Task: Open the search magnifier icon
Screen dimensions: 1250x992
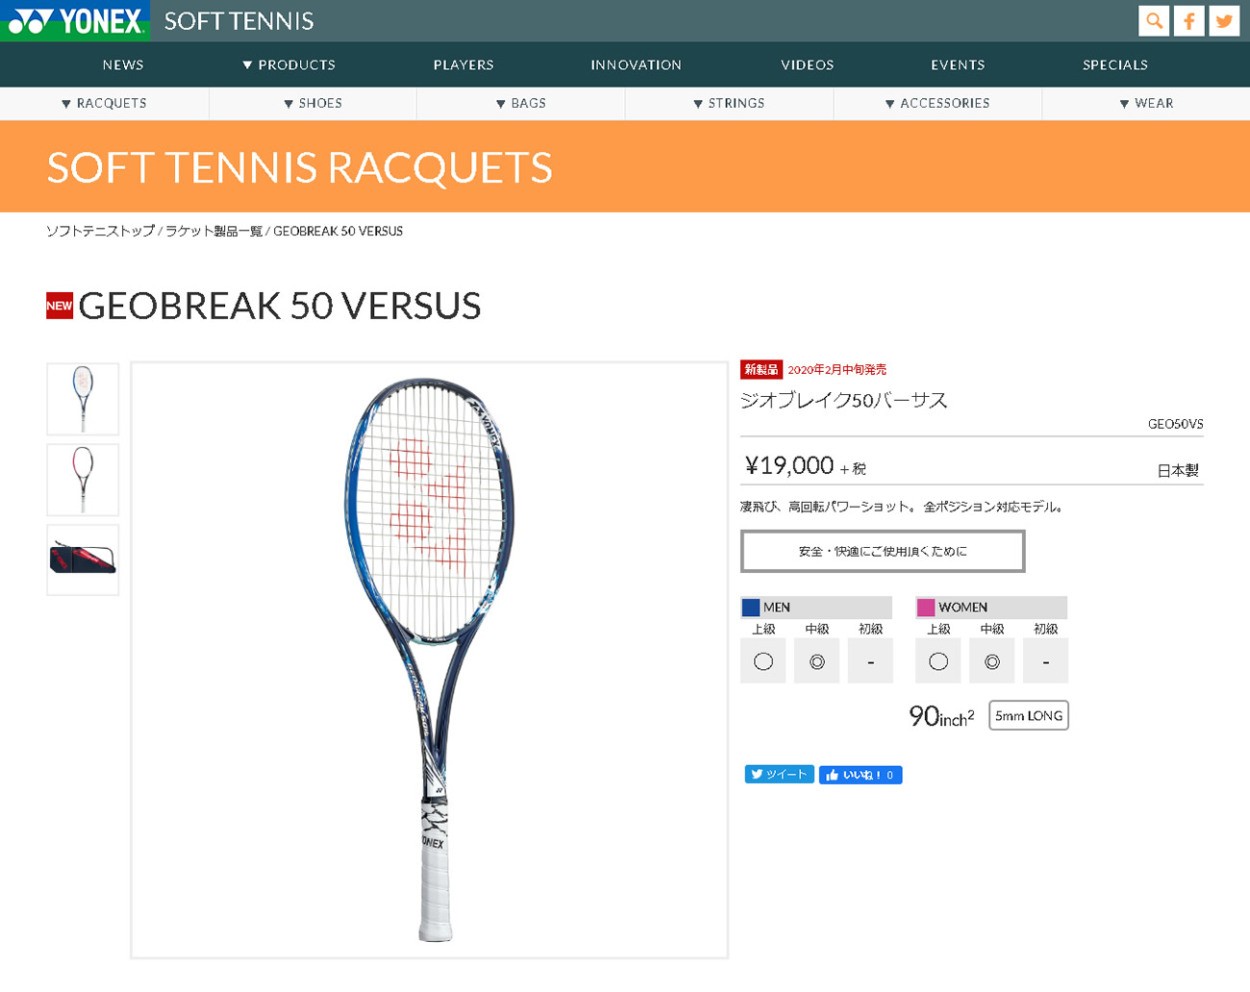Action: (x=1154, y=21)
